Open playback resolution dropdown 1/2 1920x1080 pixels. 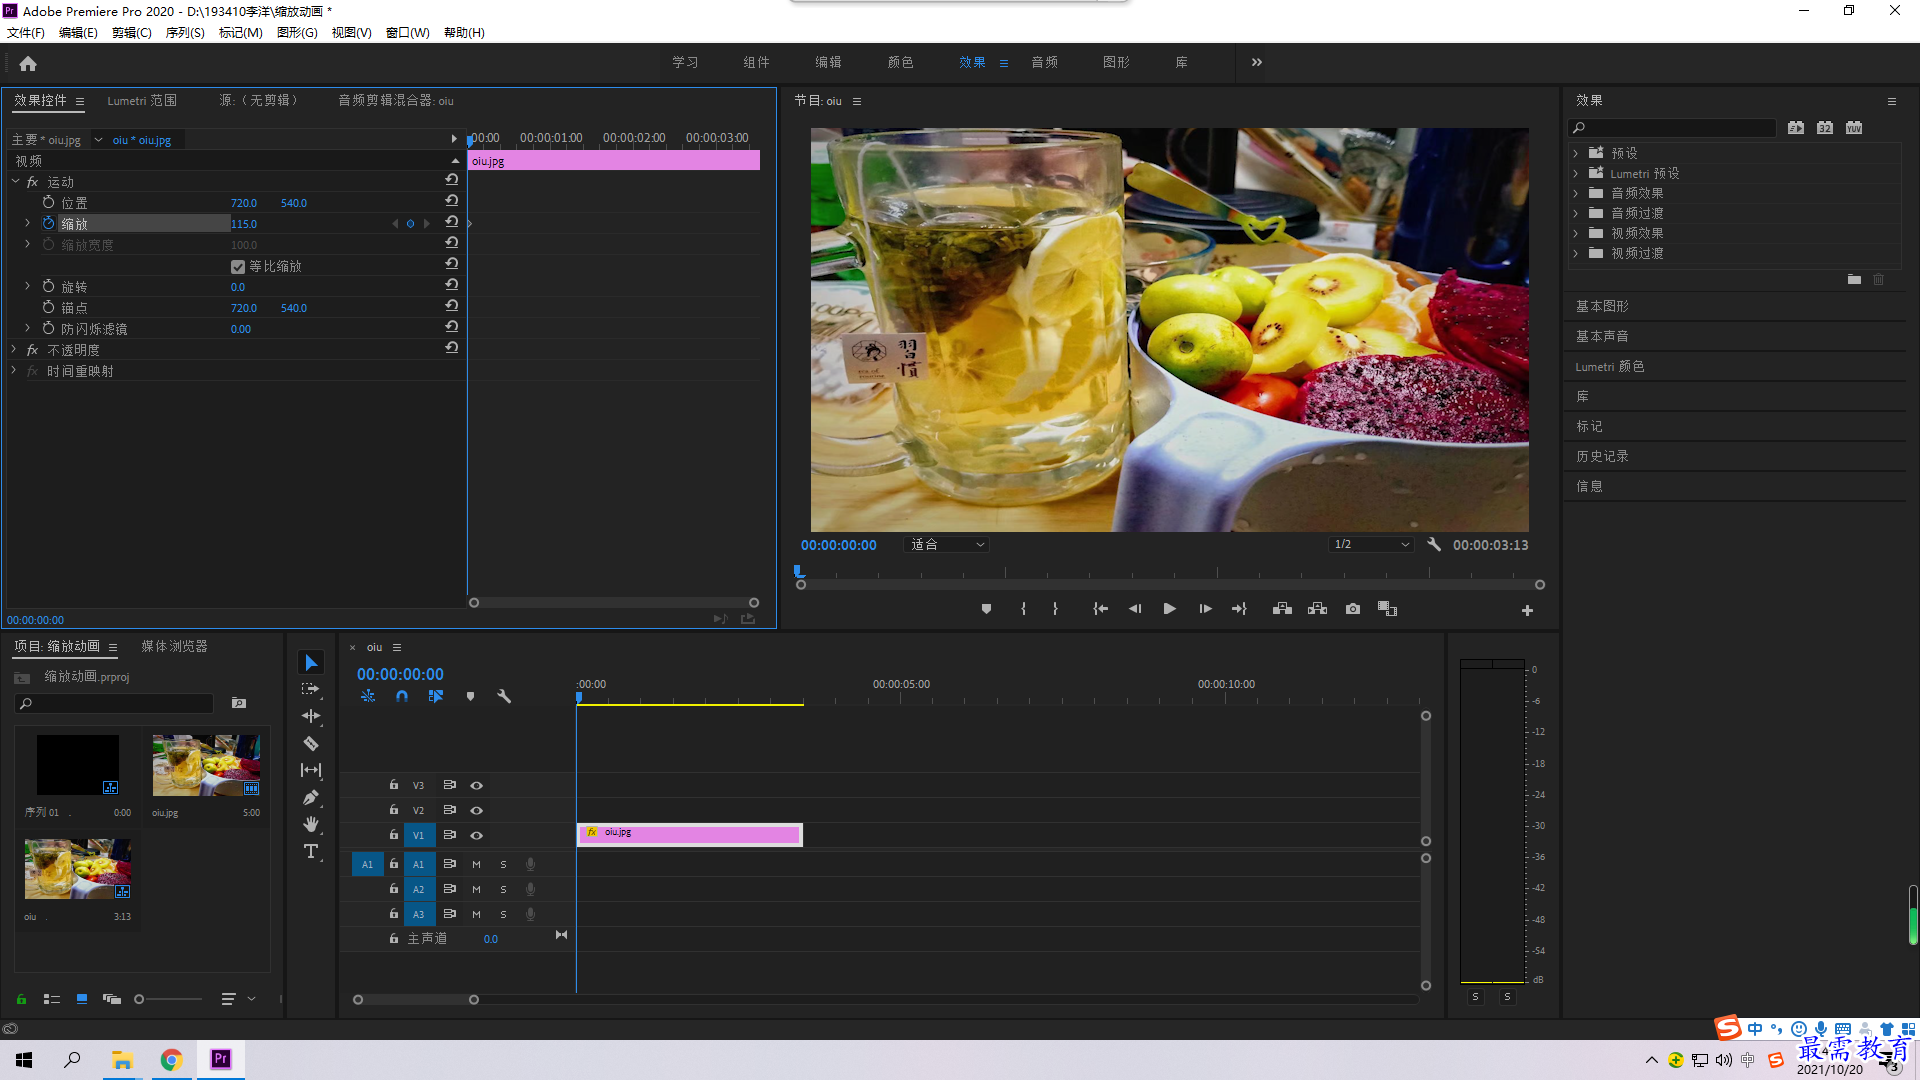point(1371,545)
